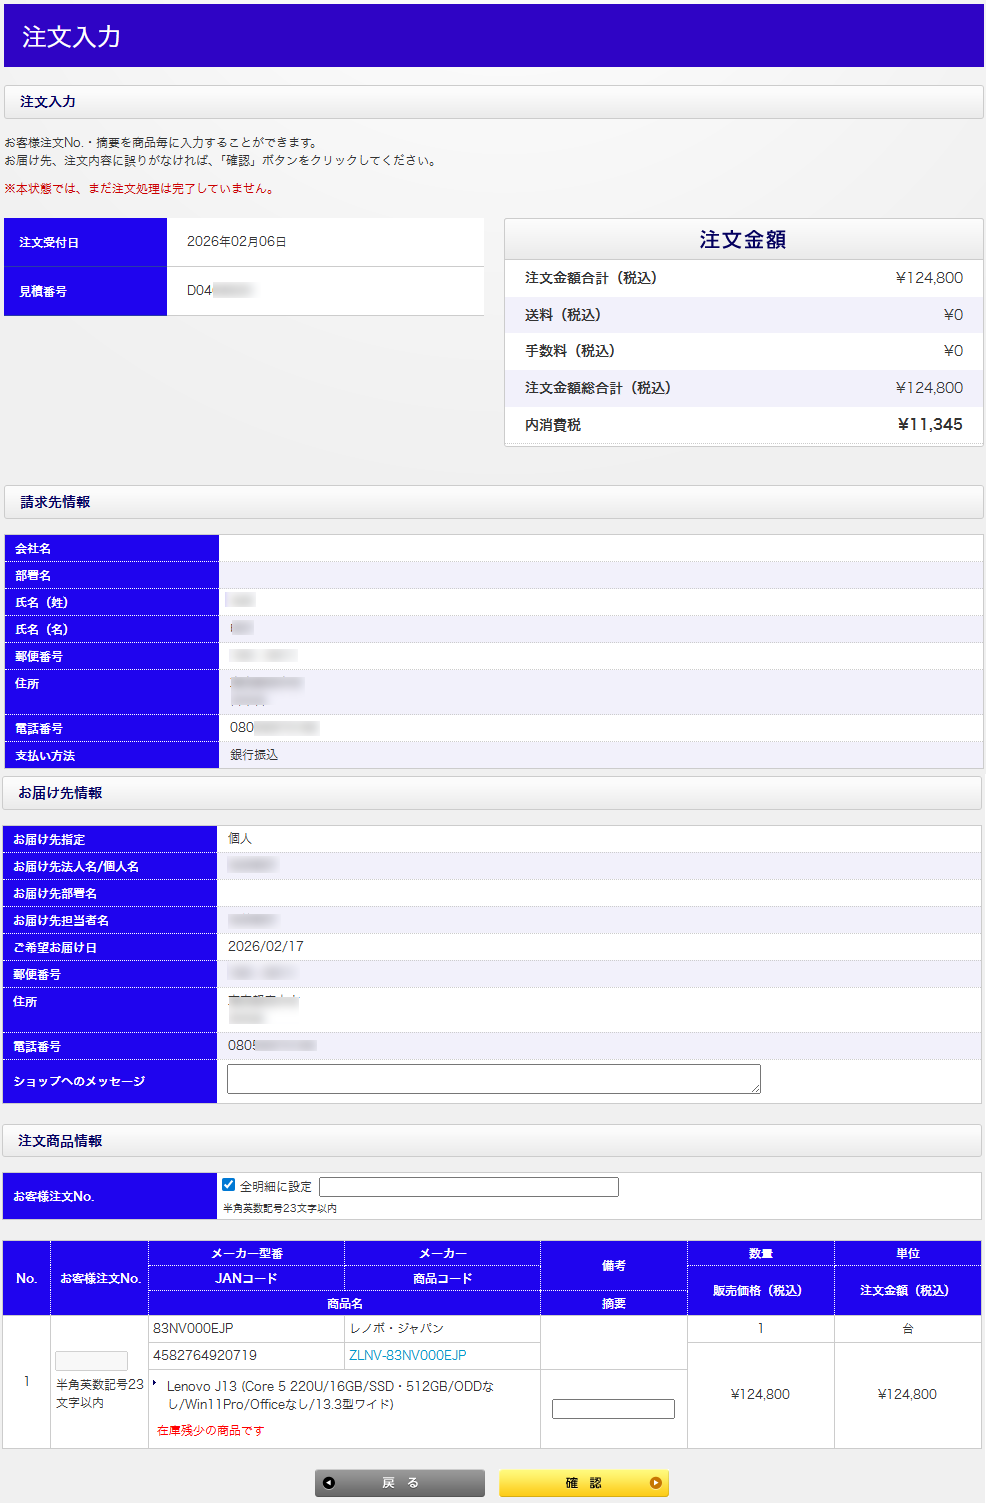The width and height of the screenshot is (986, 1512).
Task: Click the ご希望お届け日 value 2026/02/17
Action: [266, 947]
